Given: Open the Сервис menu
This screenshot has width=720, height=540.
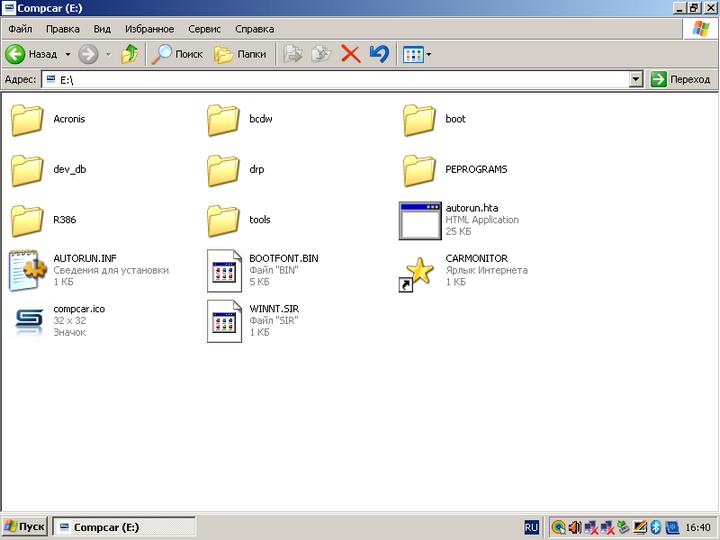Looking at the screenshot, I should 205,29.
